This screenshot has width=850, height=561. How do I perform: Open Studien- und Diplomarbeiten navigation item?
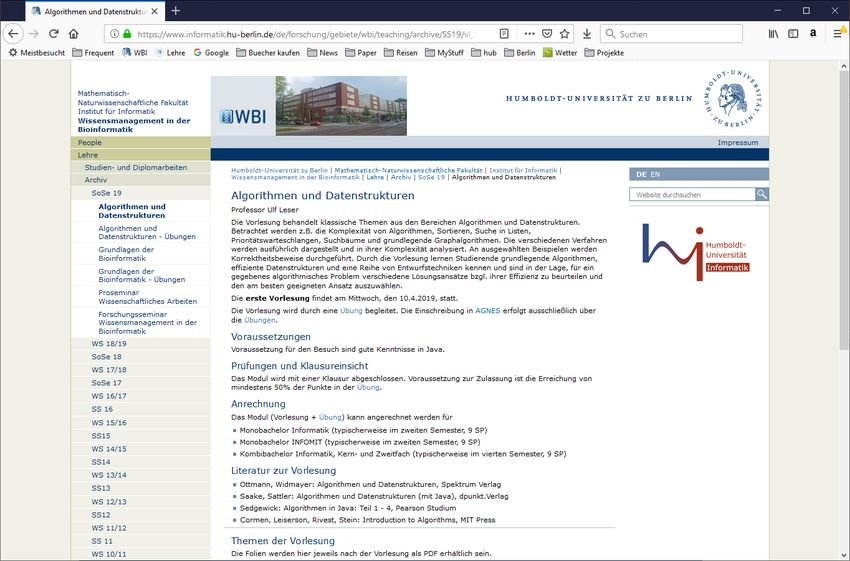[x=140, y=167]
